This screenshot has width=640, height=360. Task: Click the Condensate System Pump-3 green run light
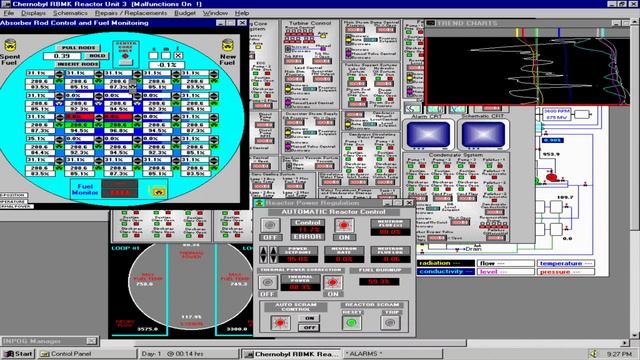point(461,166)
